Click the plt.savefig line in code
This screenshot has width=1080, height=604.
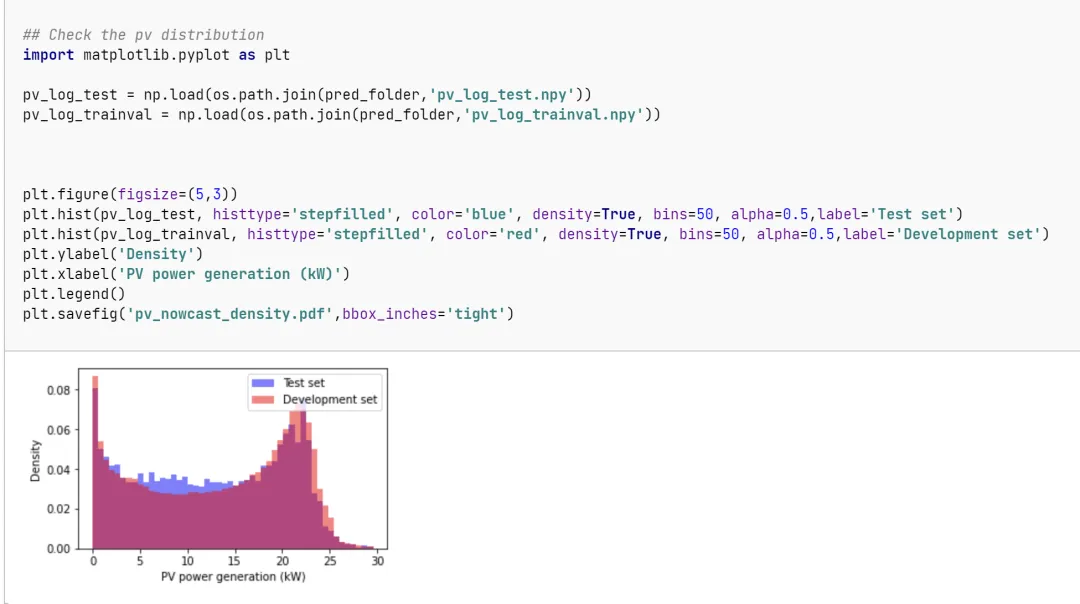coord(268,314)
